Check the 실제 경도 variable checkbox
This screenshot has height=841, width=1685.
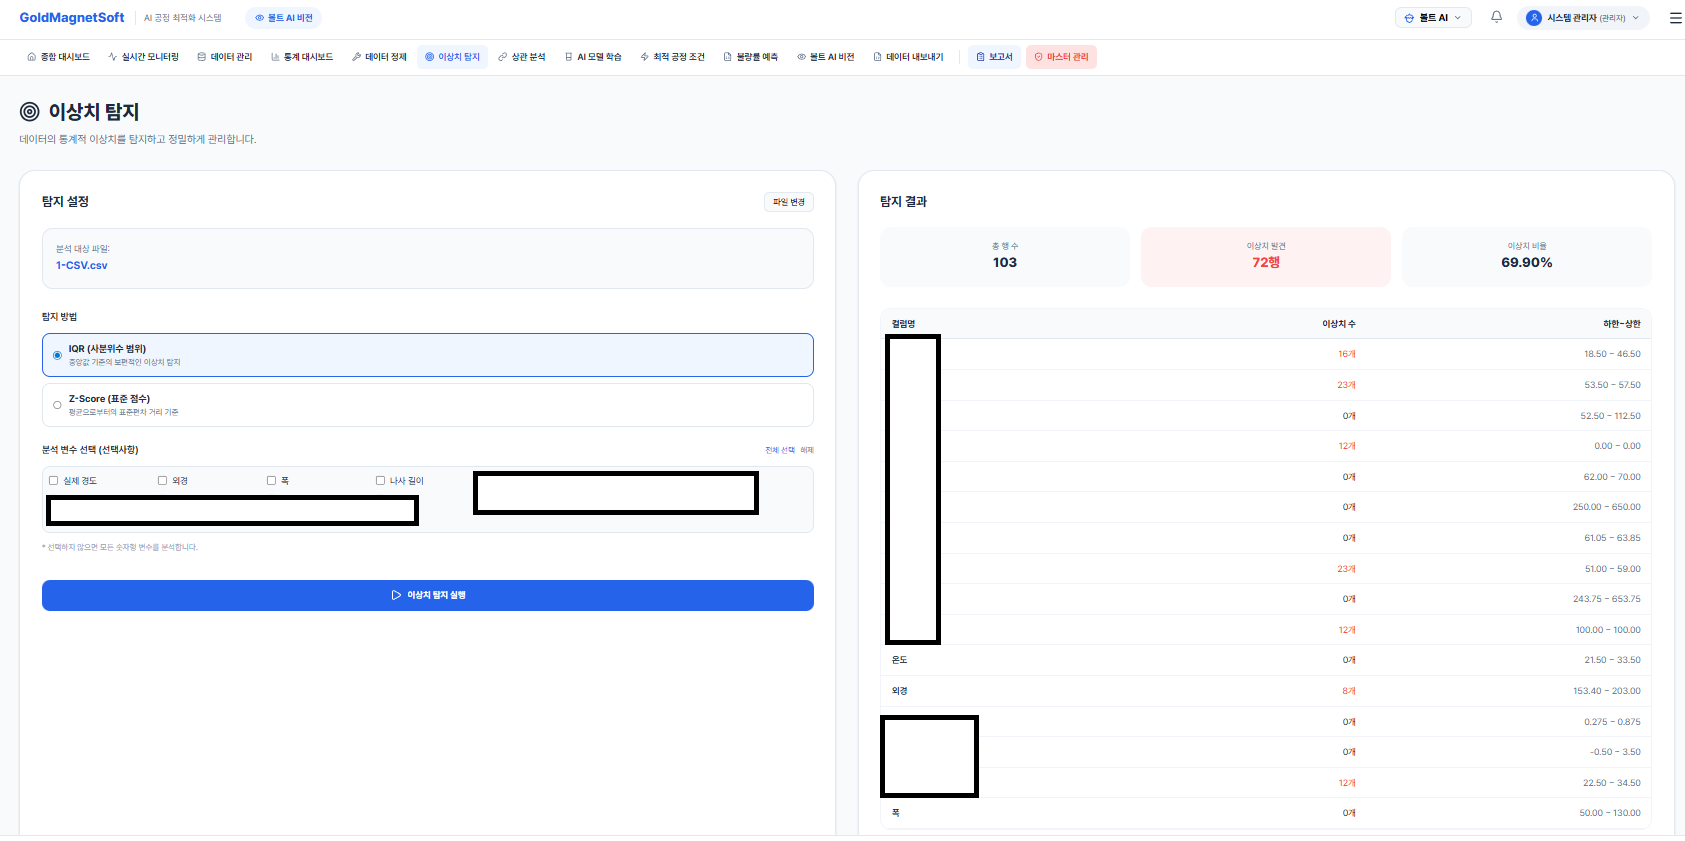pos(54,481)
